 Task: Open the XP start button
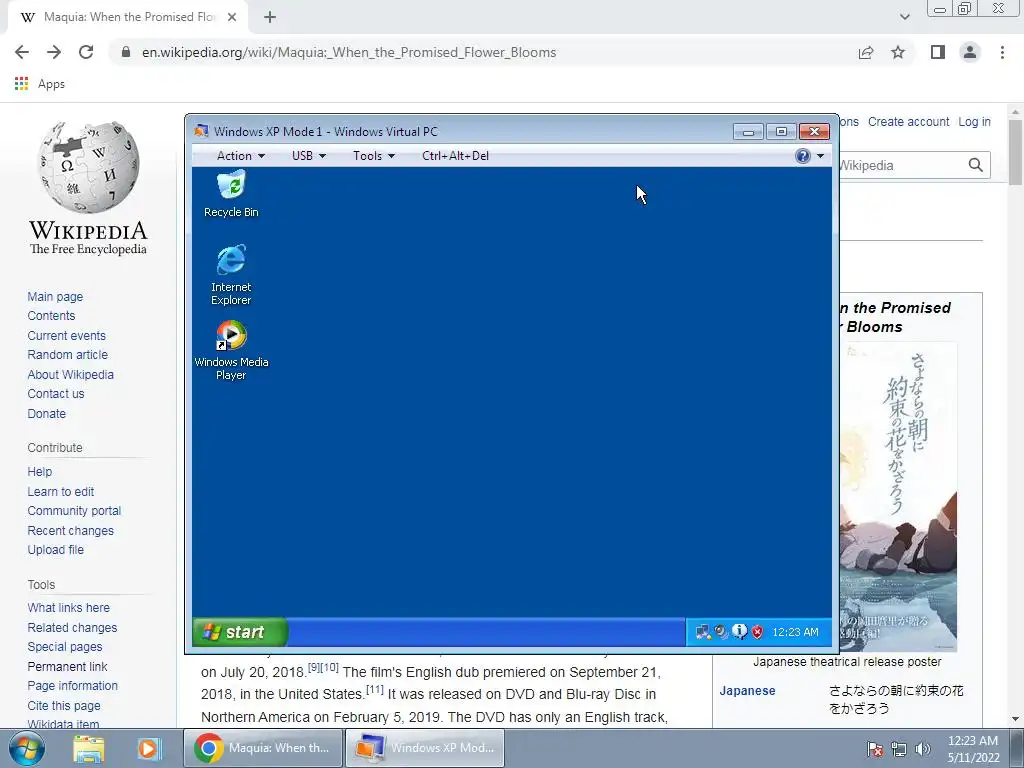239,632
